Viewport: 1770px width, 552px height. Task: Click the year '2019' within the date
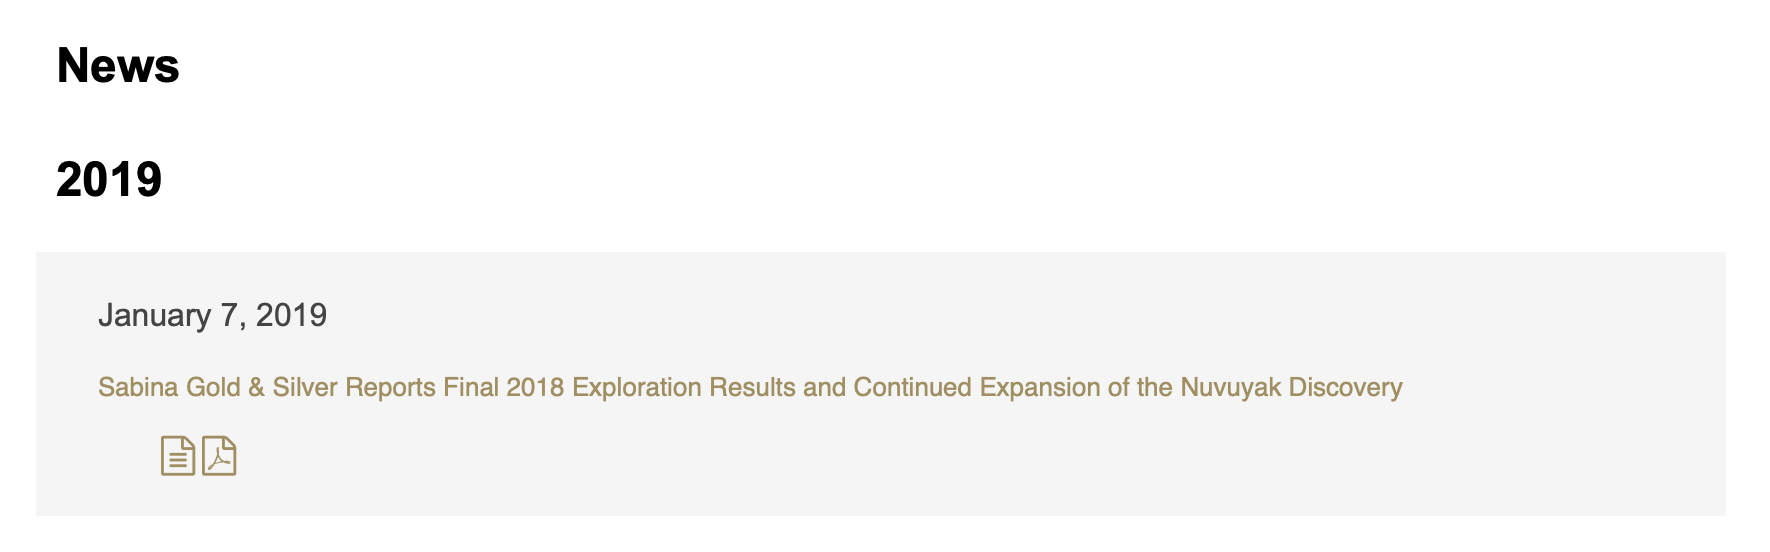(x=291, y=315)
